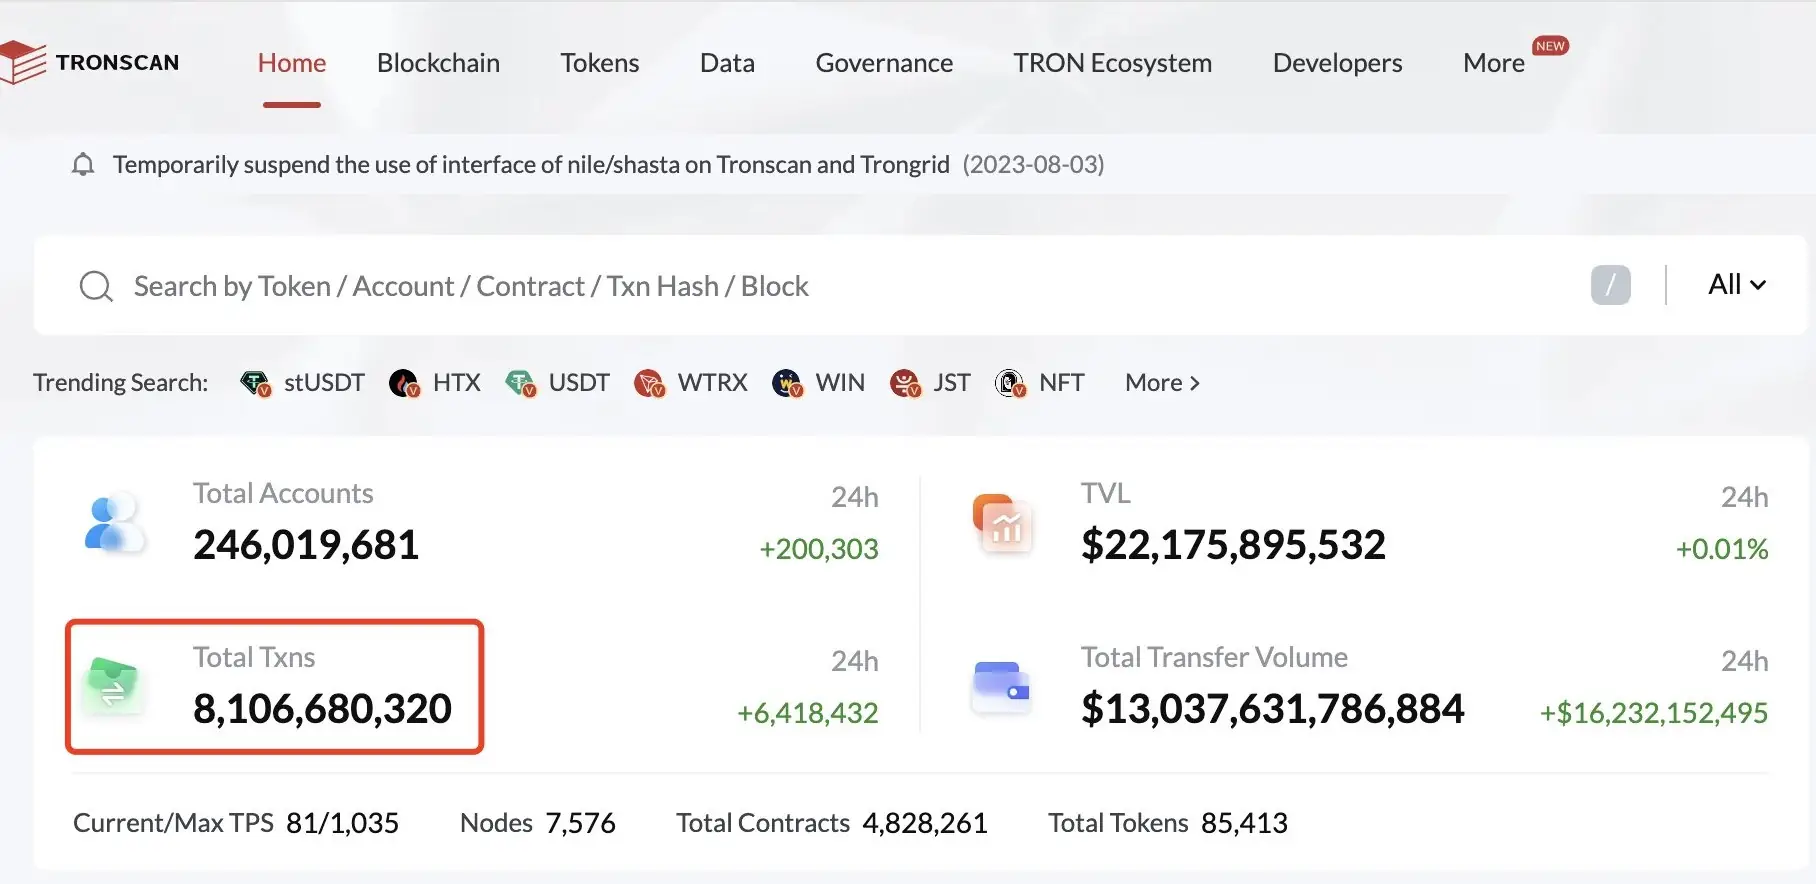Click TVL 24h change +0.01%
This screenshot has width=1816, height=884.
point(1722,549)
